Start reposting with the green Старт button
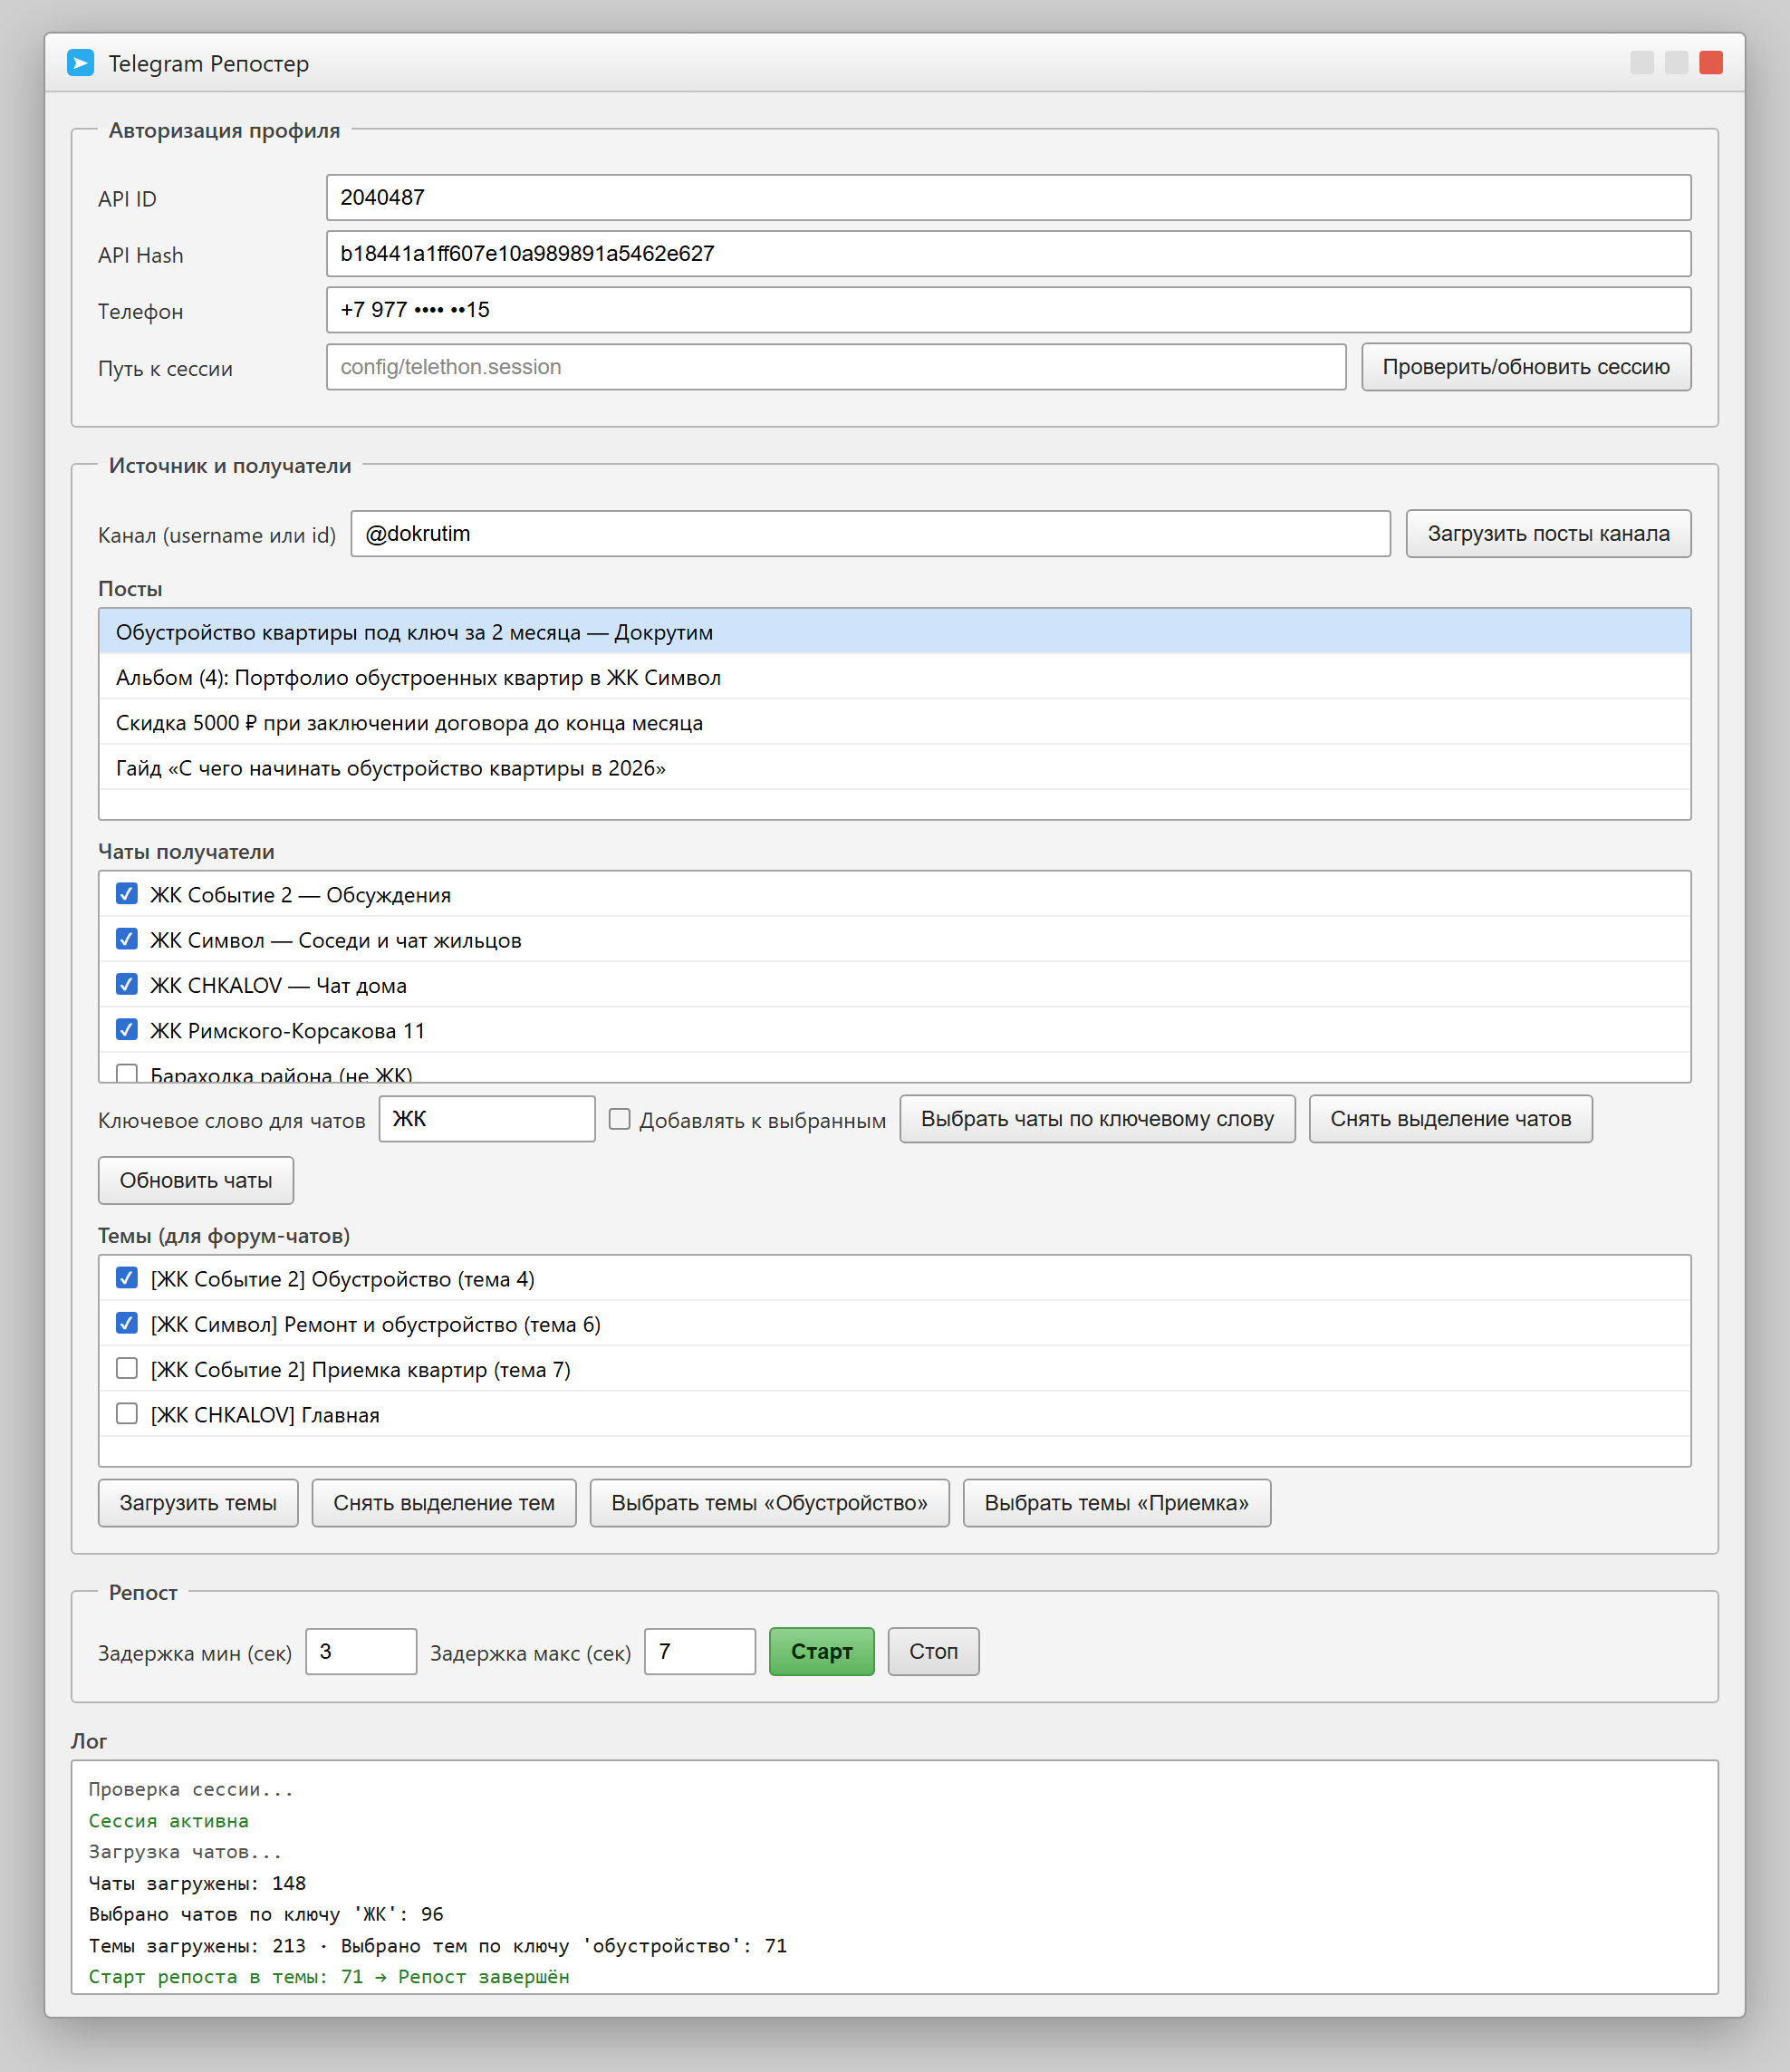The image size is (1790, 2072). point(821,1652)
